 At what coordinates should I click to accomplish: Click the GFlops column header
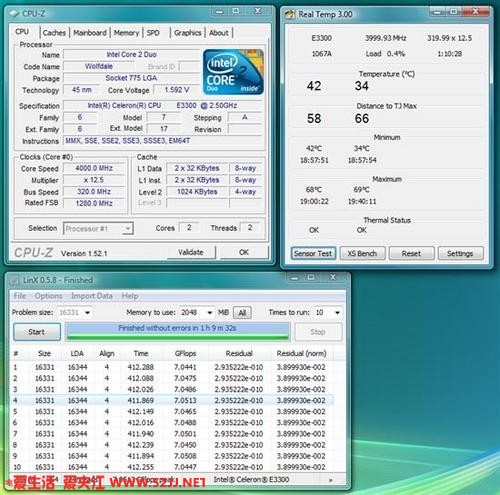coord(185,353)
